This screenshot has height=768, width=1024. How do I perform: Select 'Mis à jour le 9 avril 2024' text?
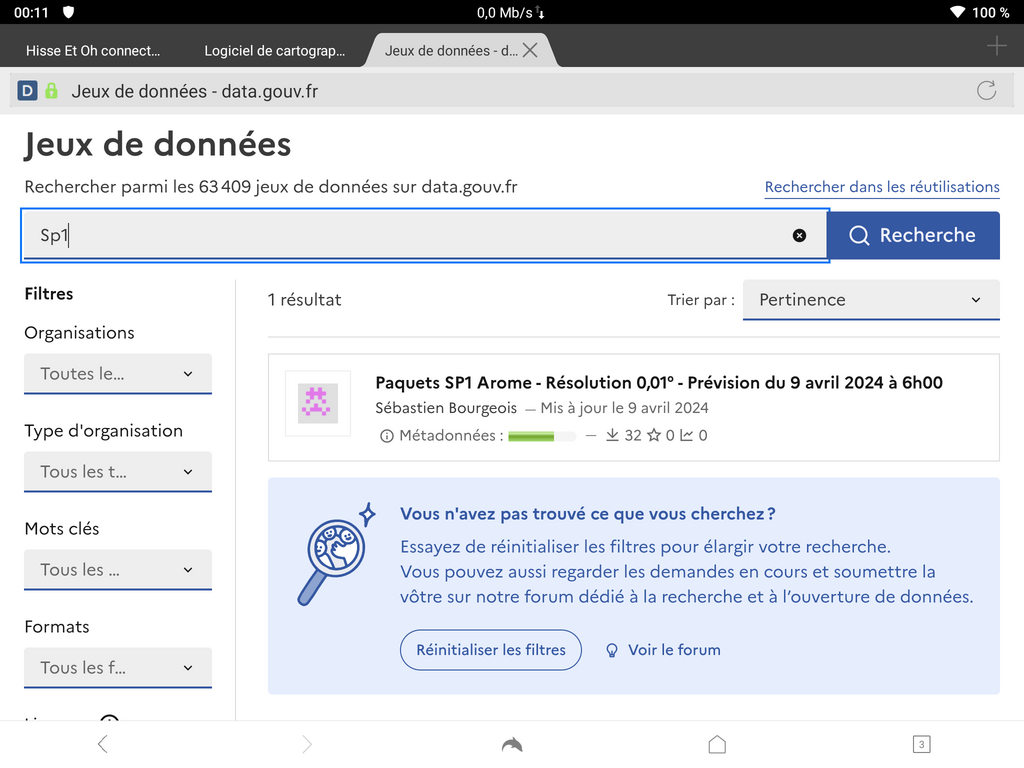click(624, 408)
